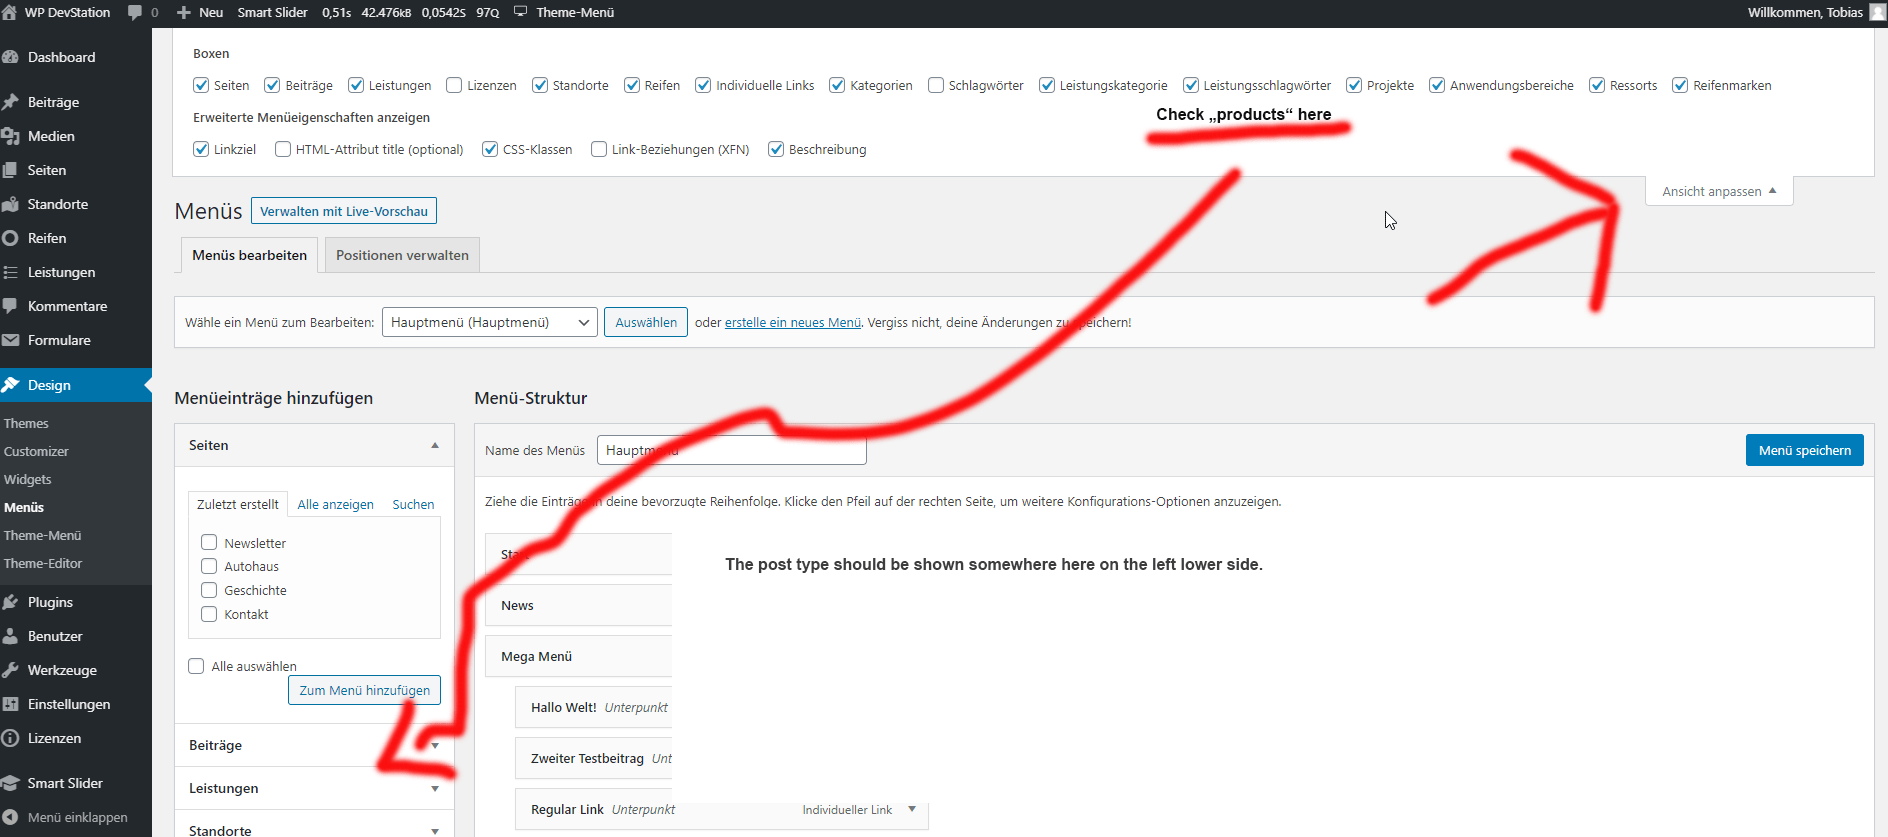This screenshot has height=837, width=1888.
Task: Click the Formulare envelope icon
Action: click(x=10, y=340)
